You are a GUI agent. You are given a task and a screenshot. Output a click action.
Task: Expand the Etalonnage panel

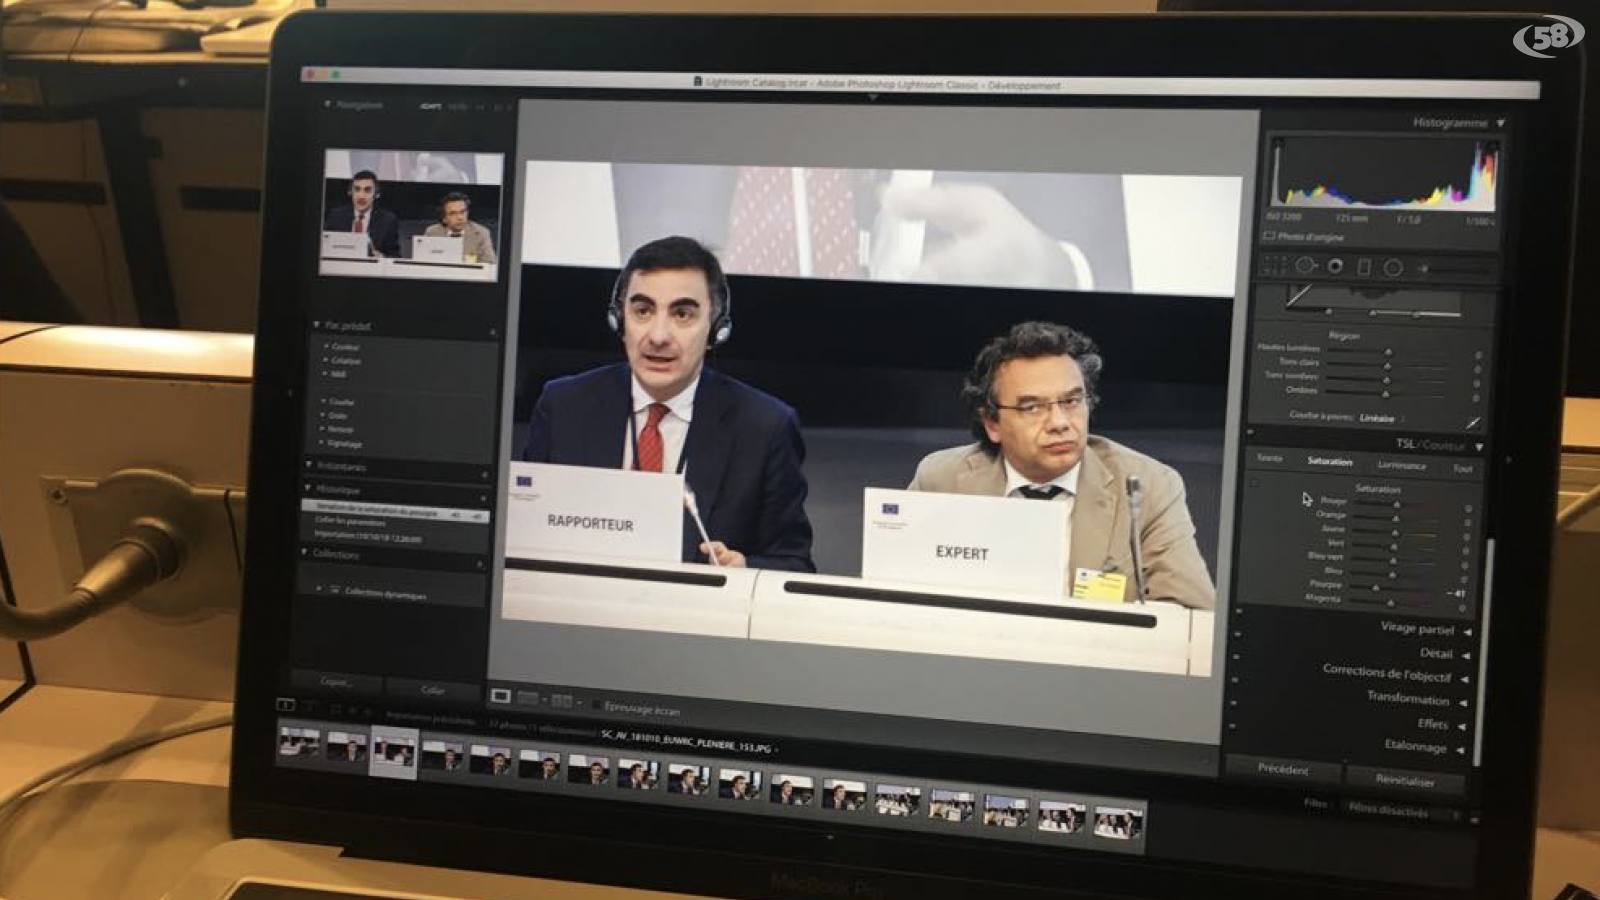coord(1460,750)
